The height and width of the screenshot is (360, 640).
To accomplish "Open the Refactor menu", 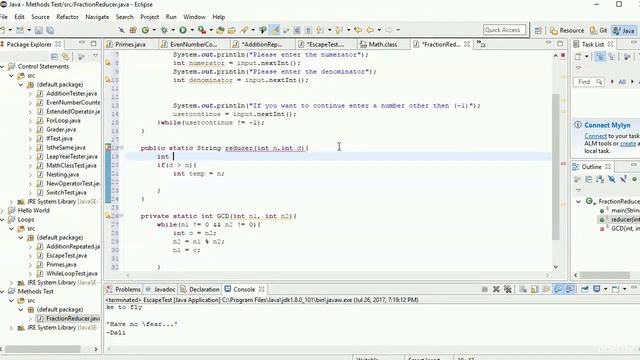I will coord(67,17).
